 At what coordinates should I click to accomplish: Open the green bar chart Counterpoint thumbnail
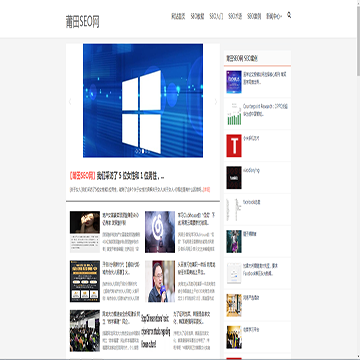(x=234, y=114)
